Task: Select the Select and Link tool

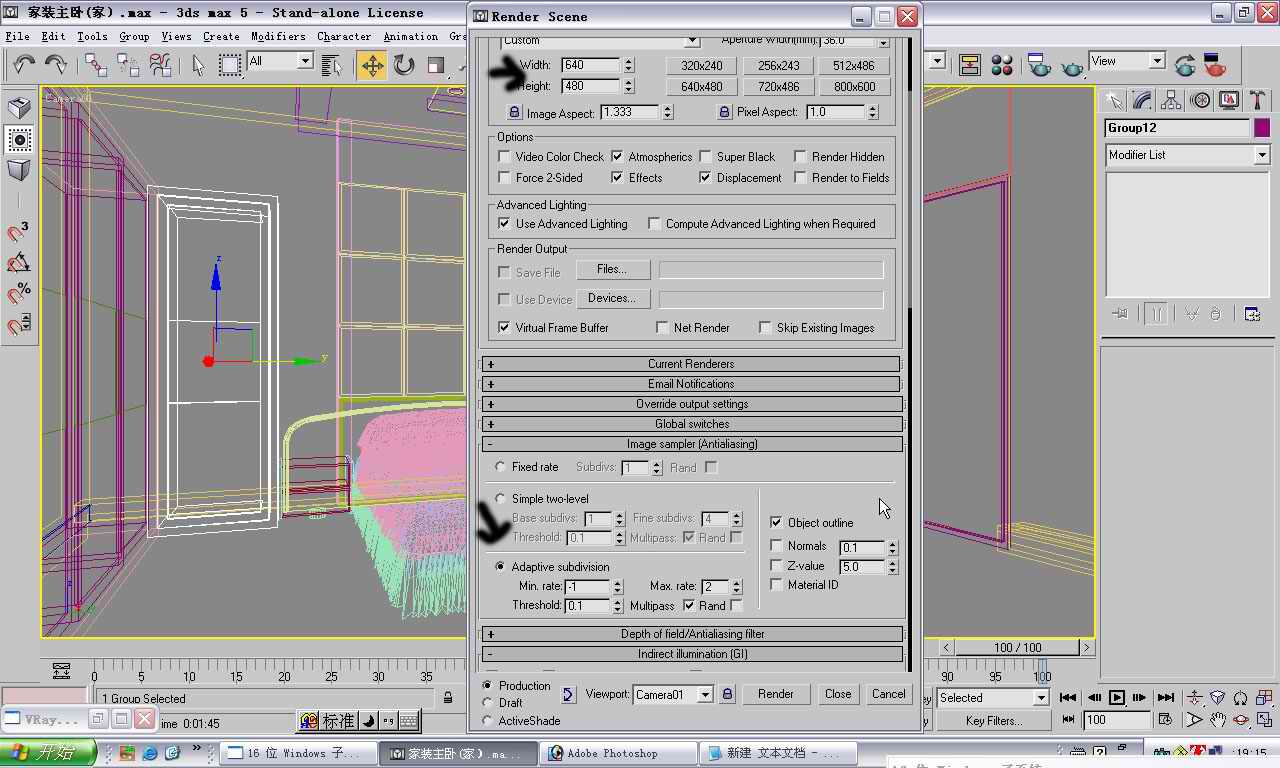Action: [96, 65]
